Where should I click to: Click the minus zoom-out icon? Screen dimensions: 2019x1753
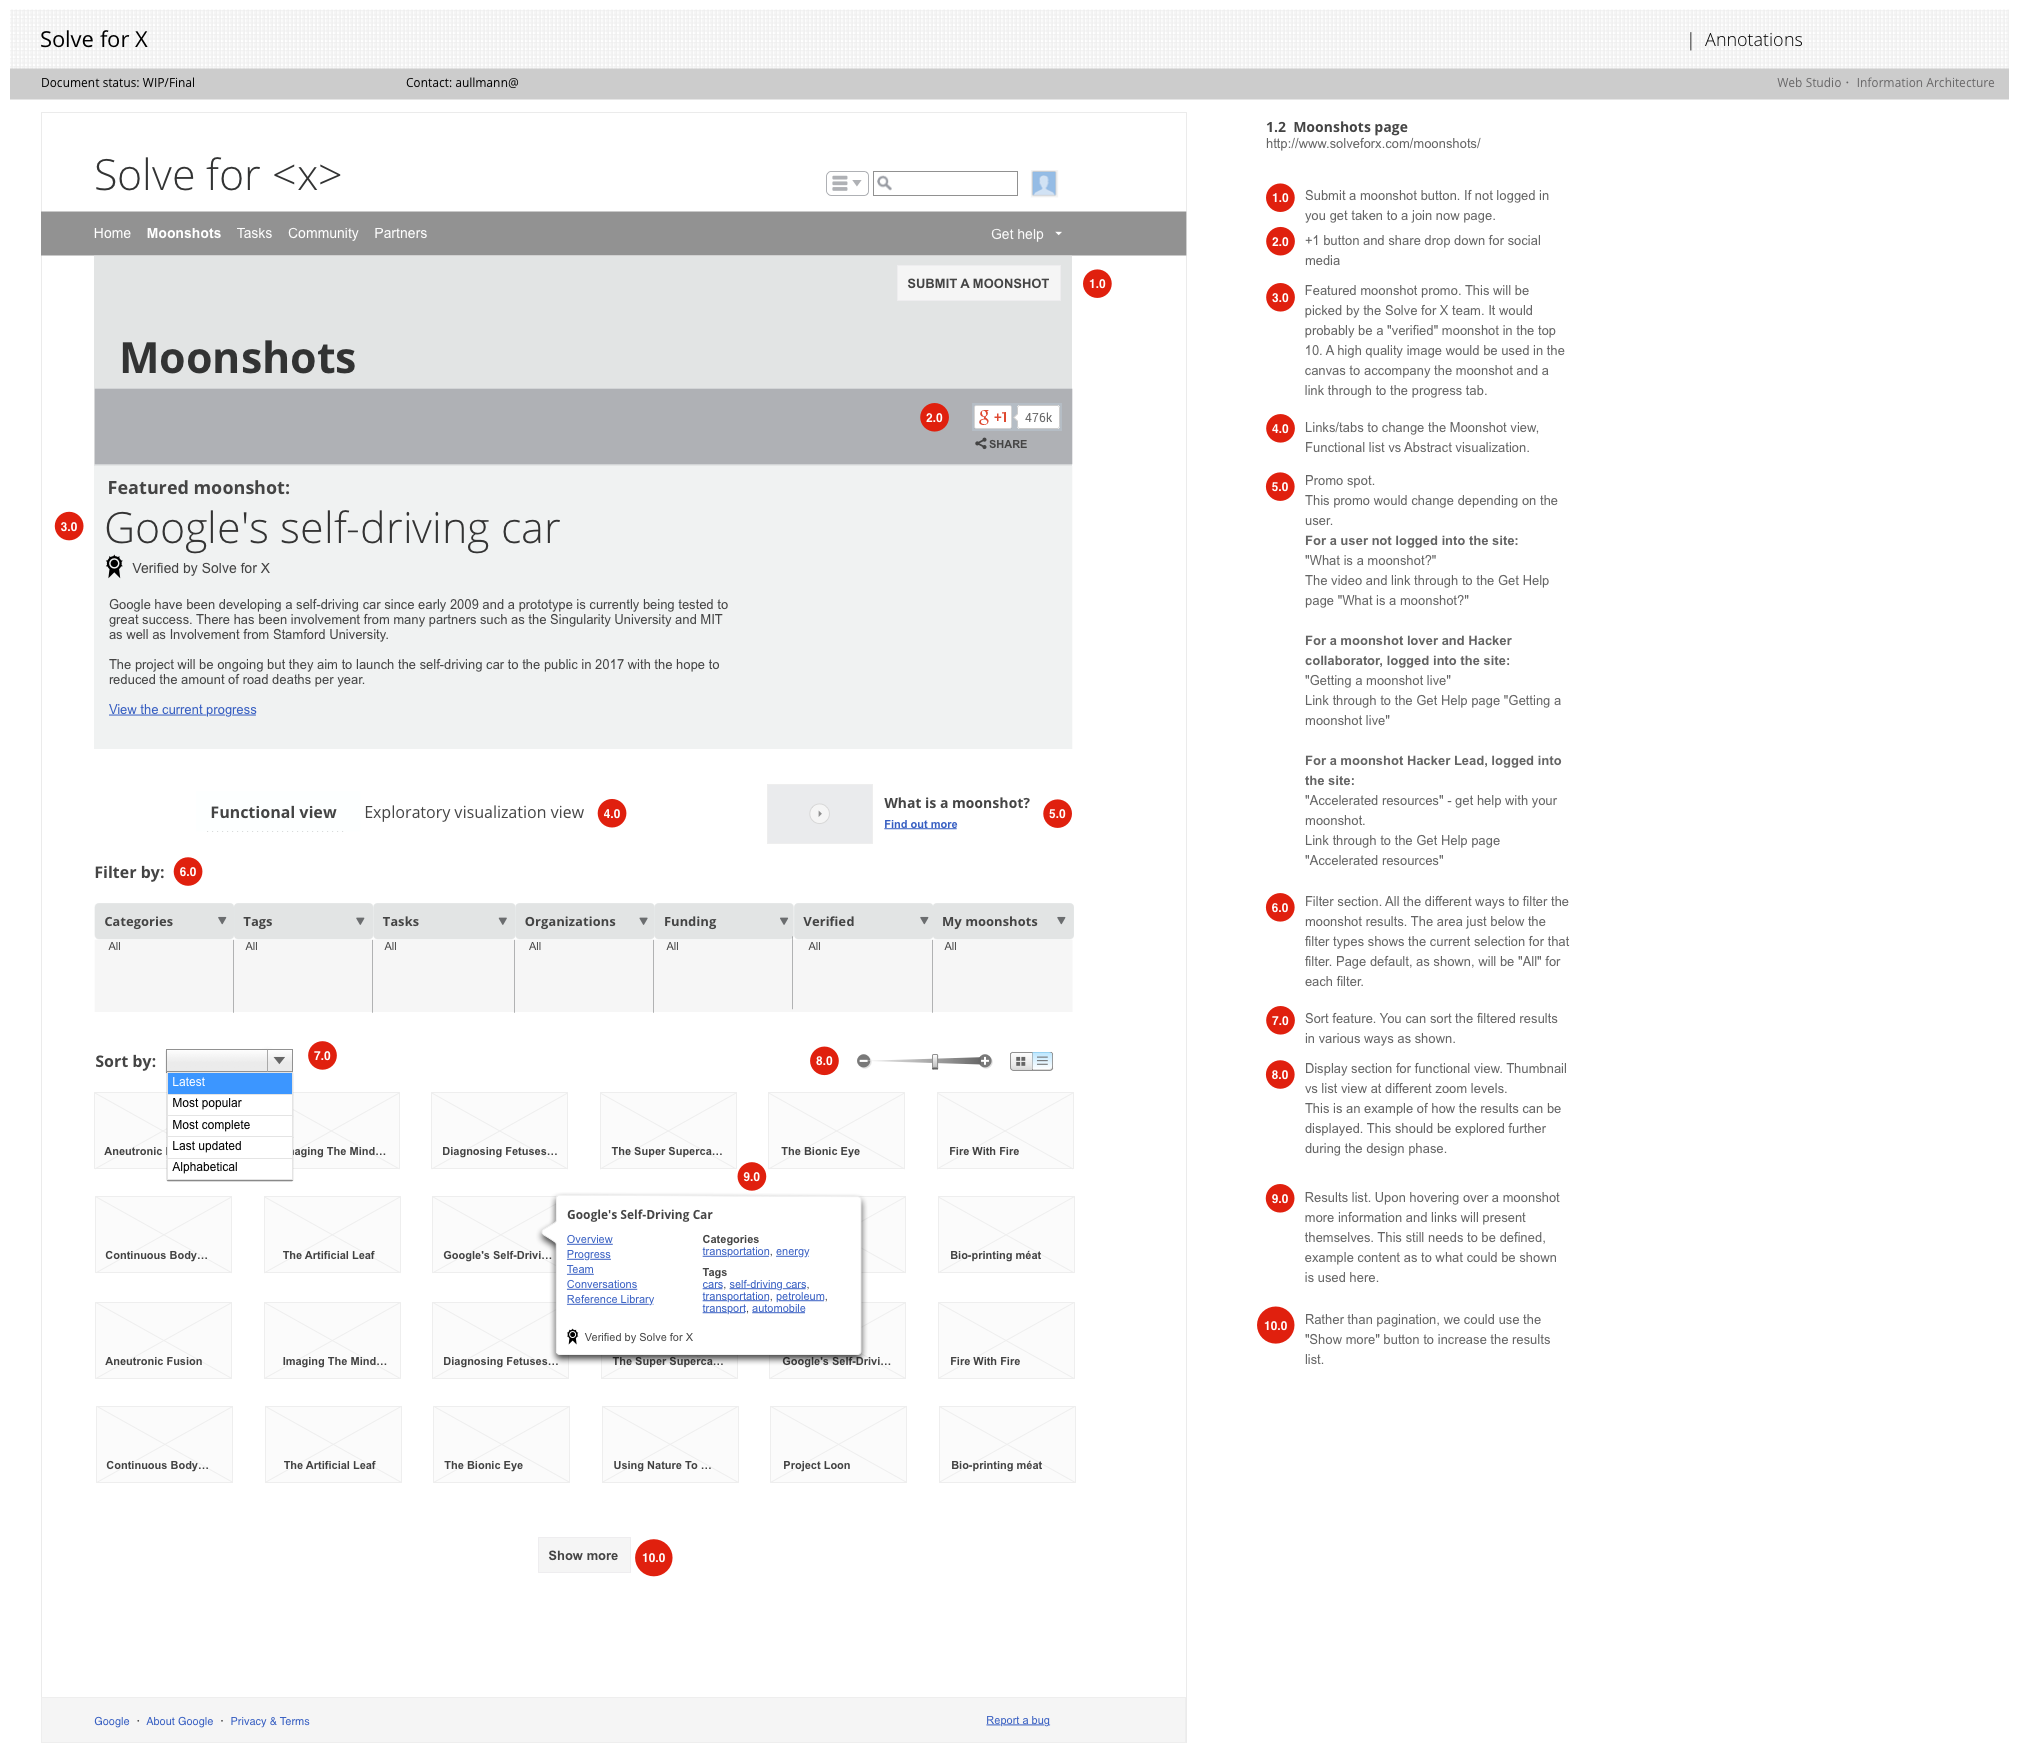click(x=864, y=1061)
